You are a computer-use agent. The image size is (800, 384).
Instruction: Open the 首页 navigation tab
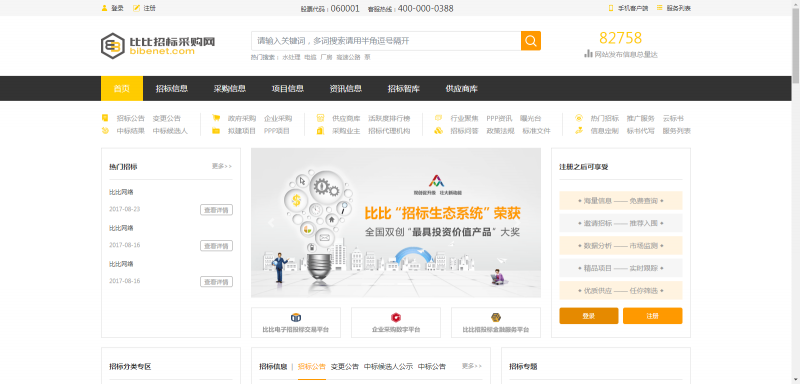(x=121, y=89)
